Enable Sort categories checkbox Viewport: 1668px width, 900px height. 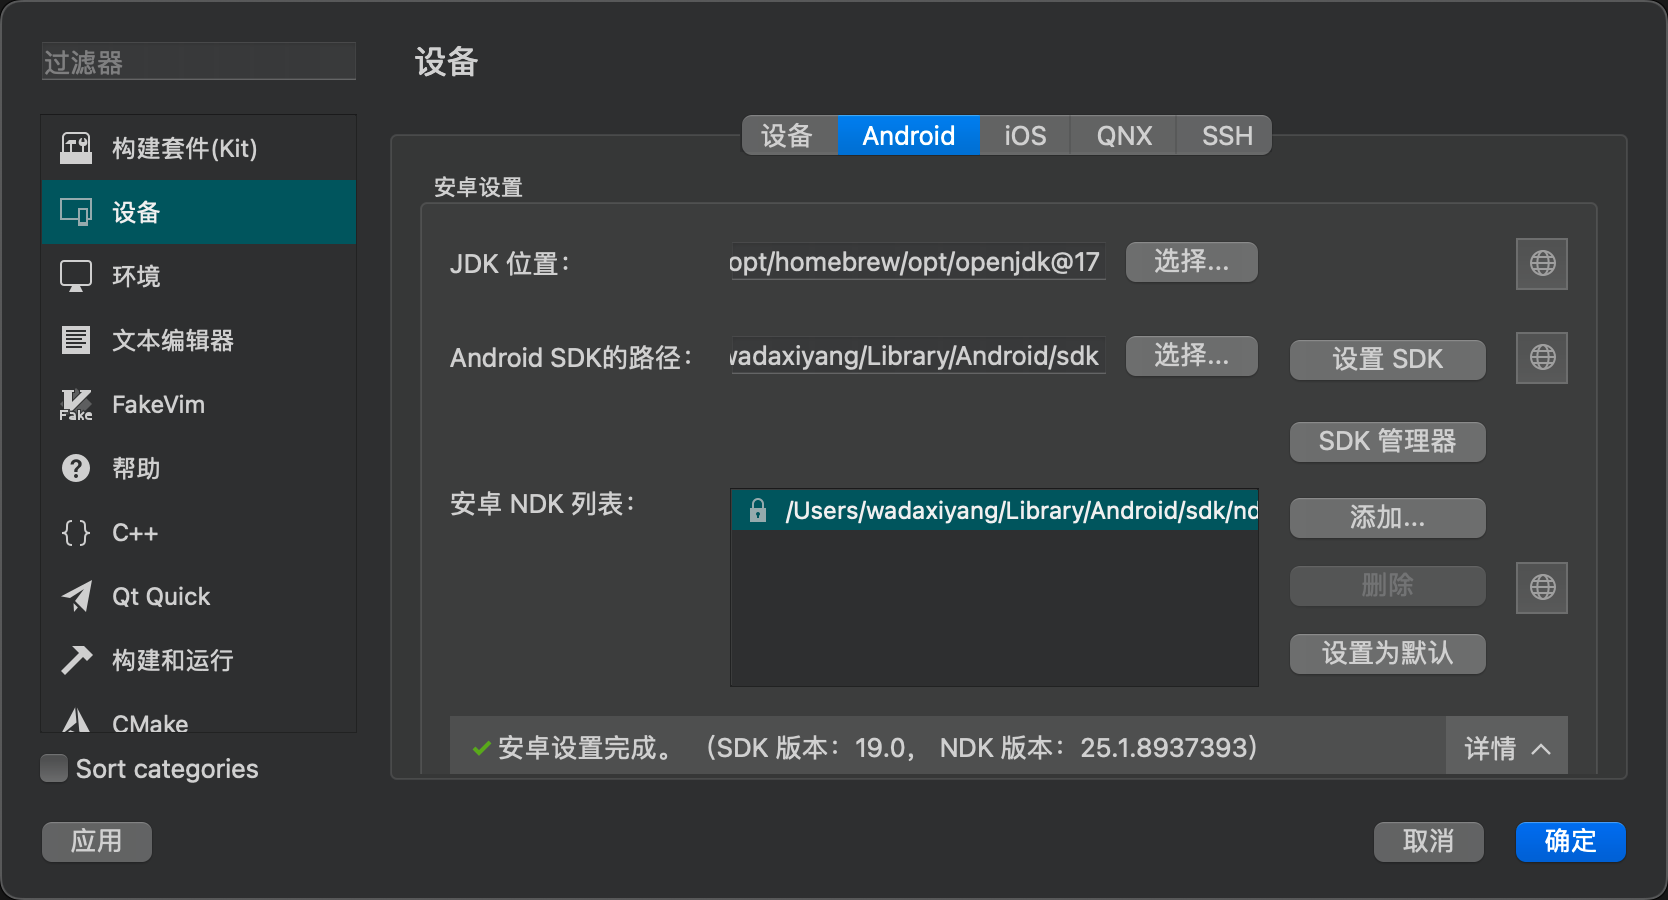[54, 768]
